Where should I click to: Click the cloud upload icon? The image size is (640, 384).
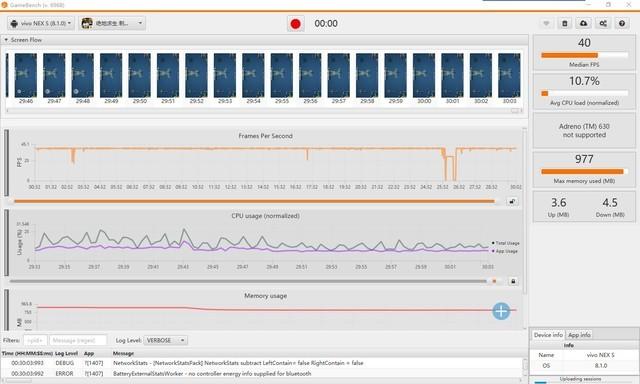[584, 23]
